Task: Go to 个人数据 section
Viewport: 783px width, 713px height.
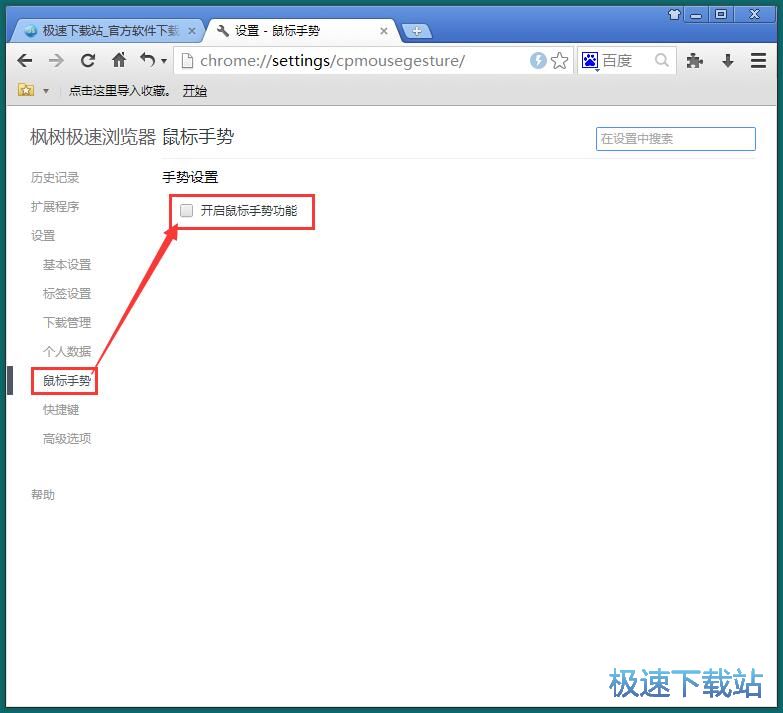Action: click(67, 352)
